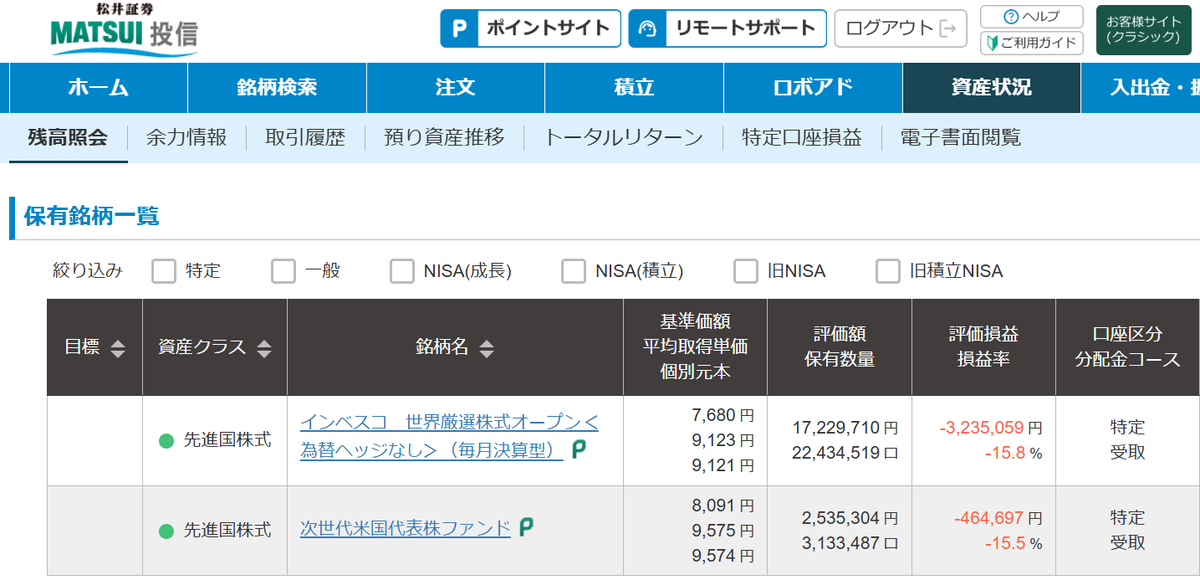Image resolution: width=1200 pixels, height=580 pixels.
Task: Click the question mark help icon
Action: [x=1010, y=17]
